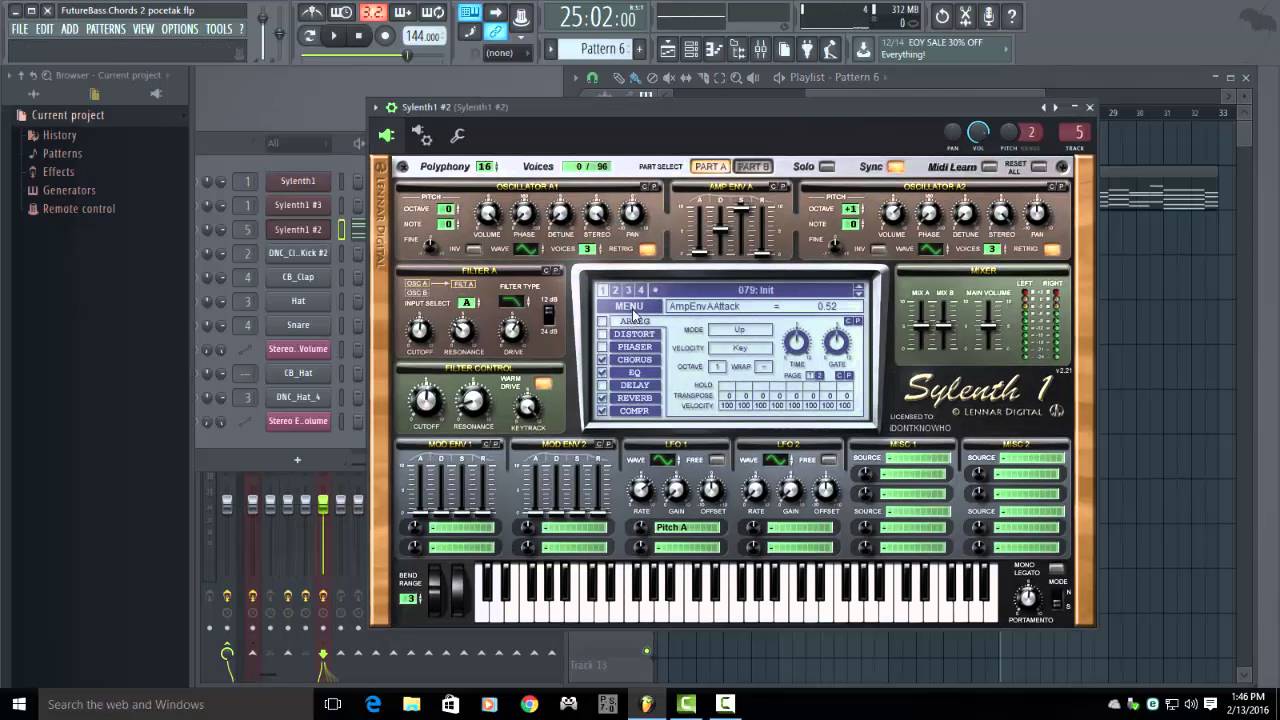
Task: Open the arpeggiator Velocity 'Key' dropdown
Action: pyautogui.click(x=740, y=348)
